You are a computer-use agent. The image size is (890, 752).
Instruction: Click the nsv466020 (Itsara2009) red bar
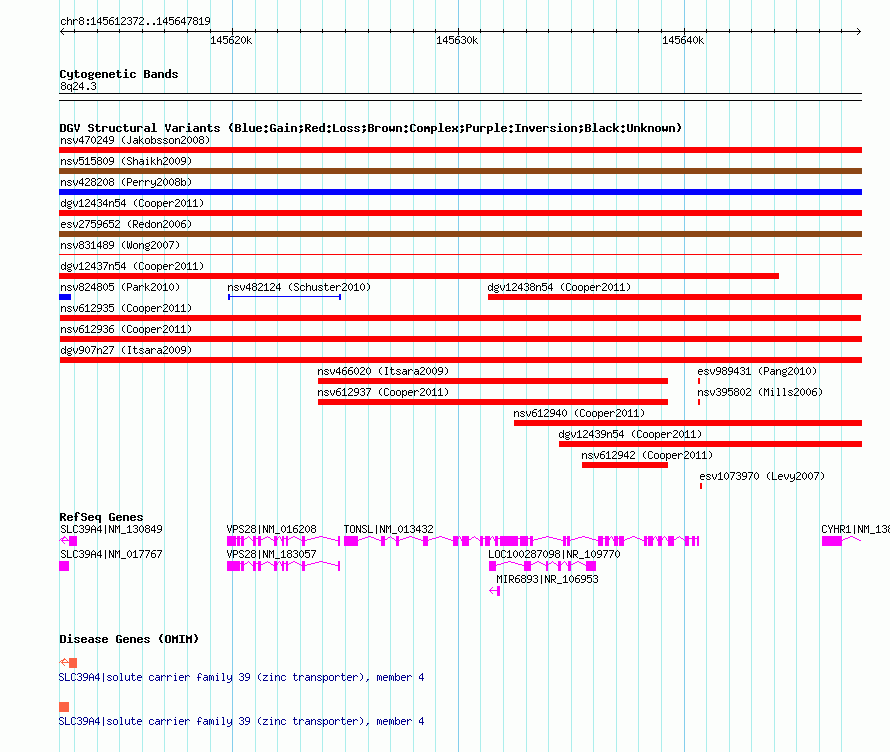coord(493,381)
